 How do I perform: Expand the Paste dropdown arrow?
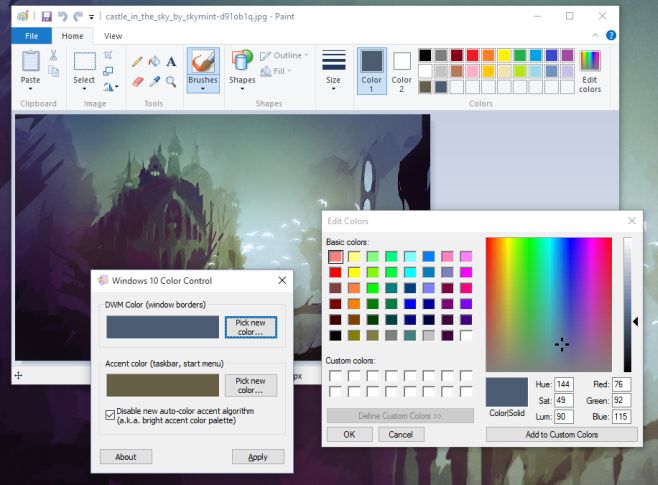coord(31,89)
